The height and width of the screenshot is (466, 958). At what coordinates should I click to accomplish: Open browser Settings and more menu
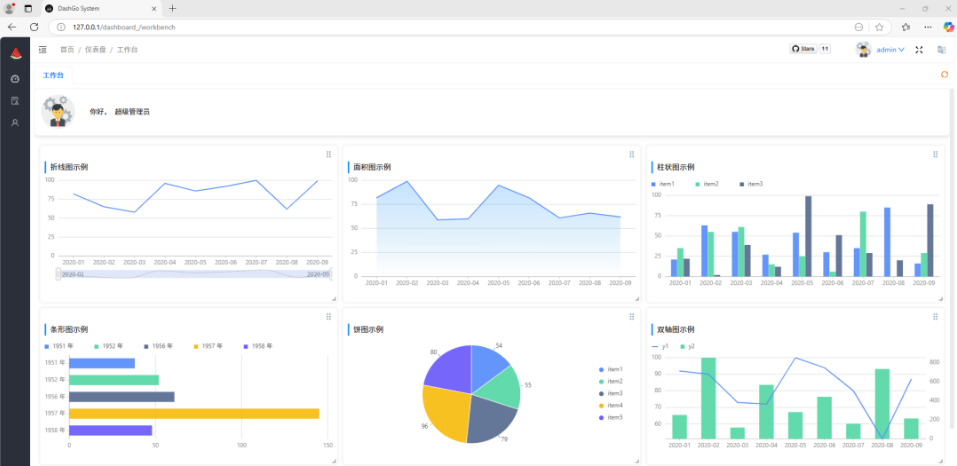928,27
